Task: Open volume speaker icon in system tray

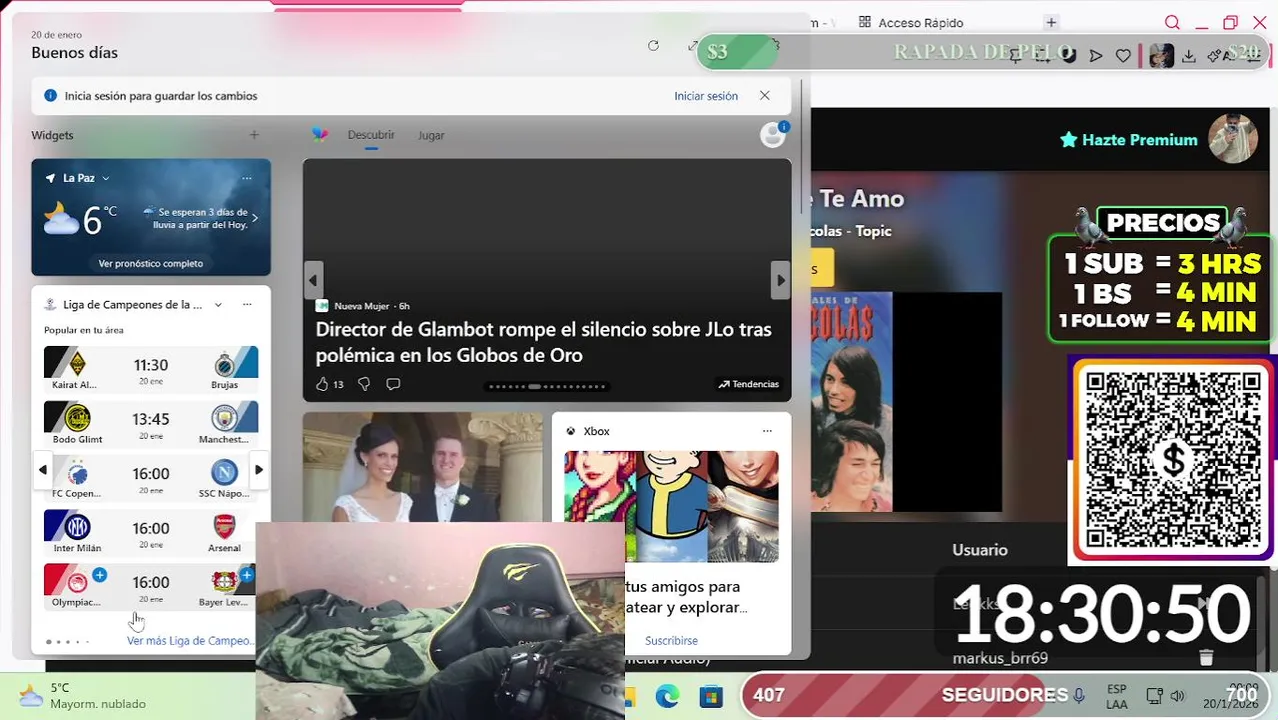Action: click(x=1178, y=696)
